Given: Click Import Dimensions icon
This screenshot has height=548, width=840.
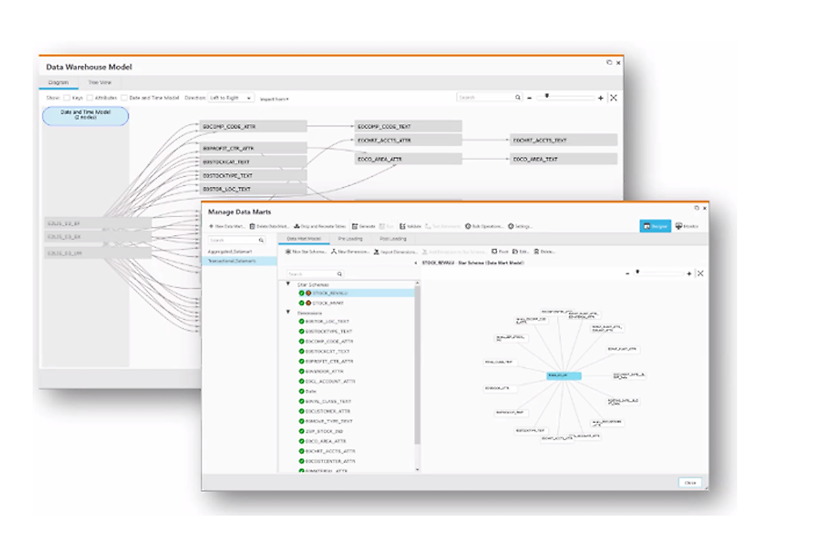Looking at the screenshot, I should [x=377, y=251].
